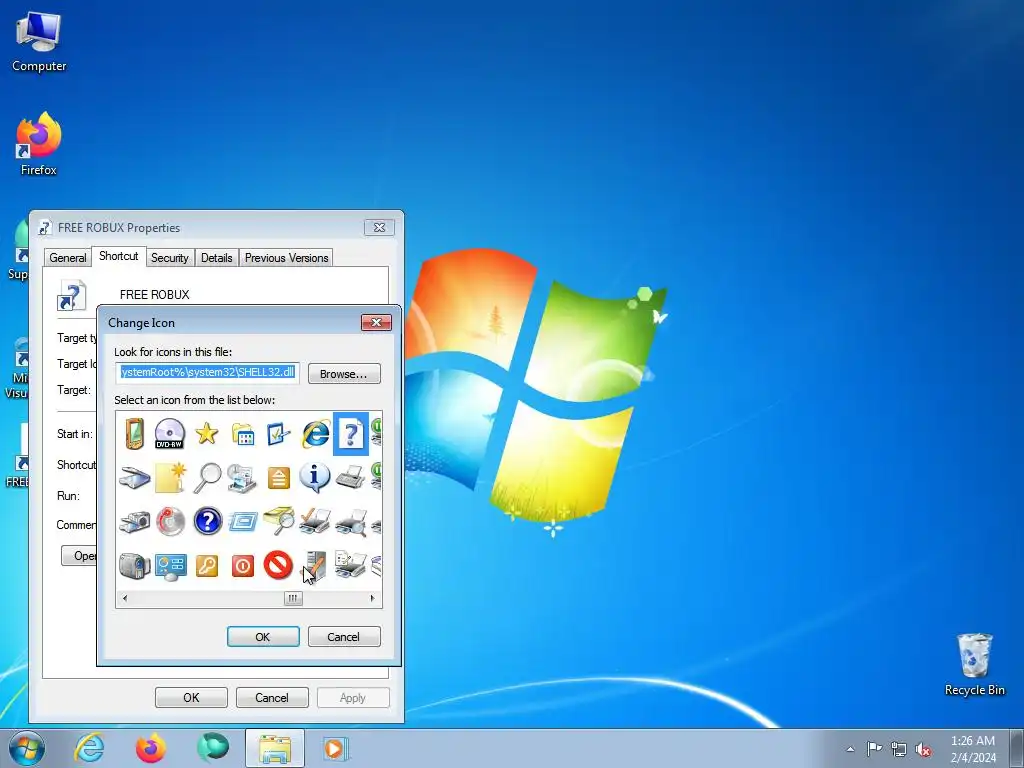1024x768 pixels.
Task: Pick the blue moving window frames icon
Action: click(x=243, y=522)
